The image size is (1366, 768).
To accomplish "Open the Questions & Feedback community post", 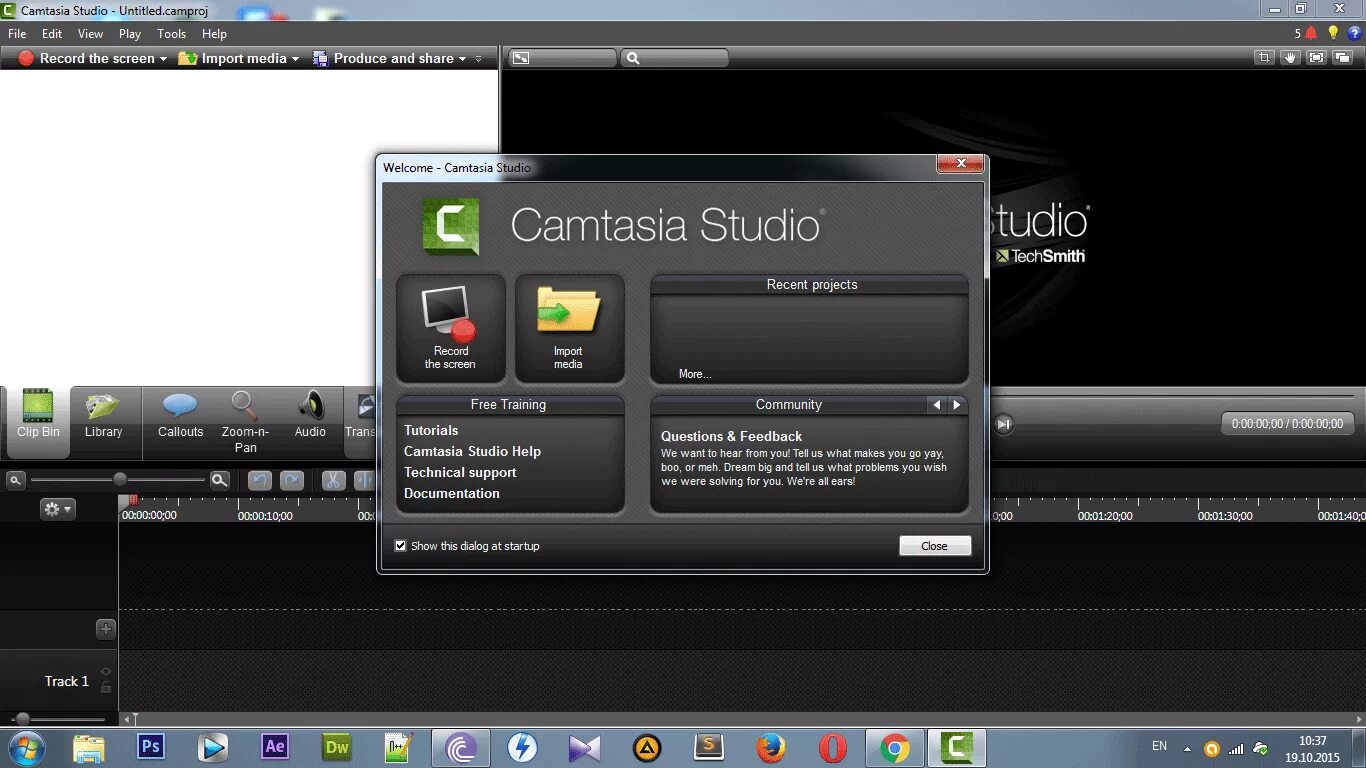I will pos(731,436).
